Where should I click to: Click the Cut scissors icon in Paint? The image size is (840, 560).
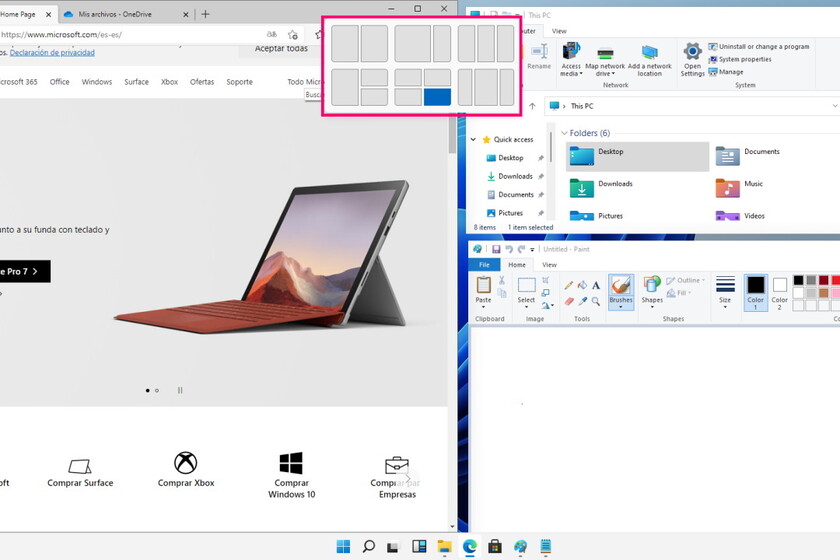coord(501,280)
